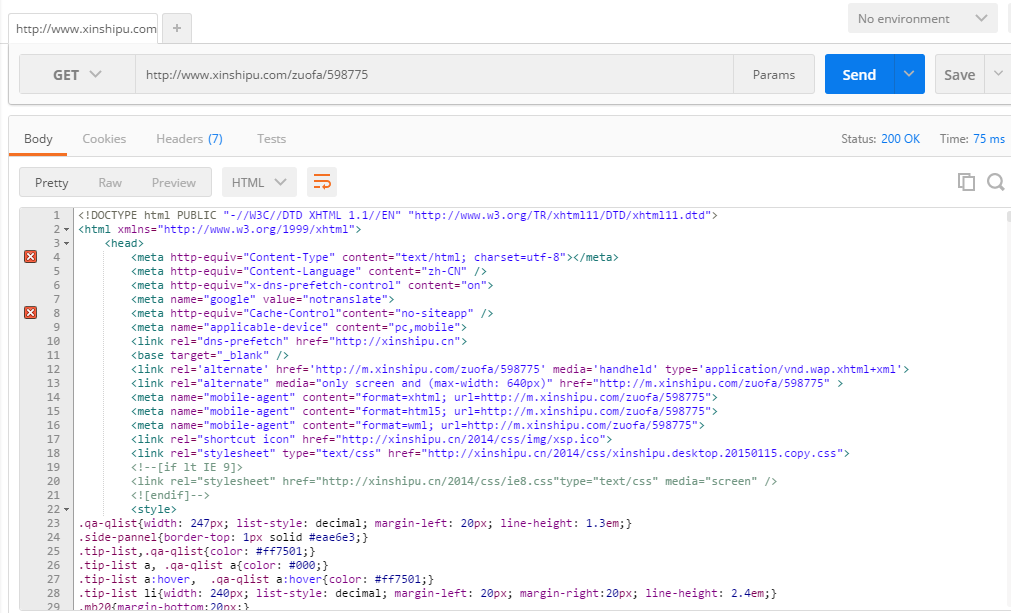The height and width of the screenshot is (613, 1011).
Task: Add a new request tab with plus
Action: (176, 29)
